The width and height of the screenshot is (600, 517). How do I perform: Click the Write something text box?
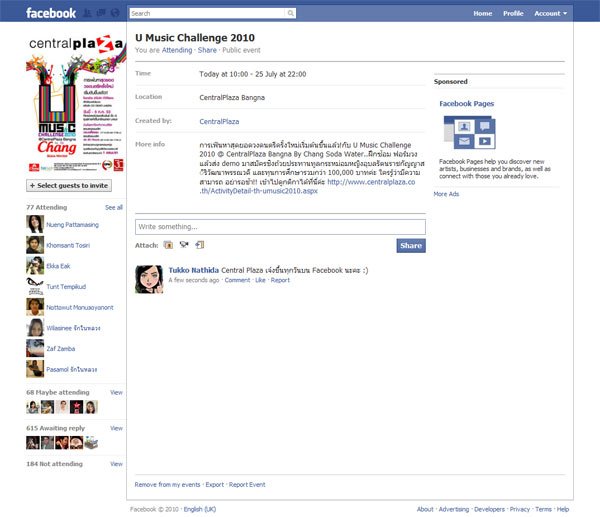280,227
